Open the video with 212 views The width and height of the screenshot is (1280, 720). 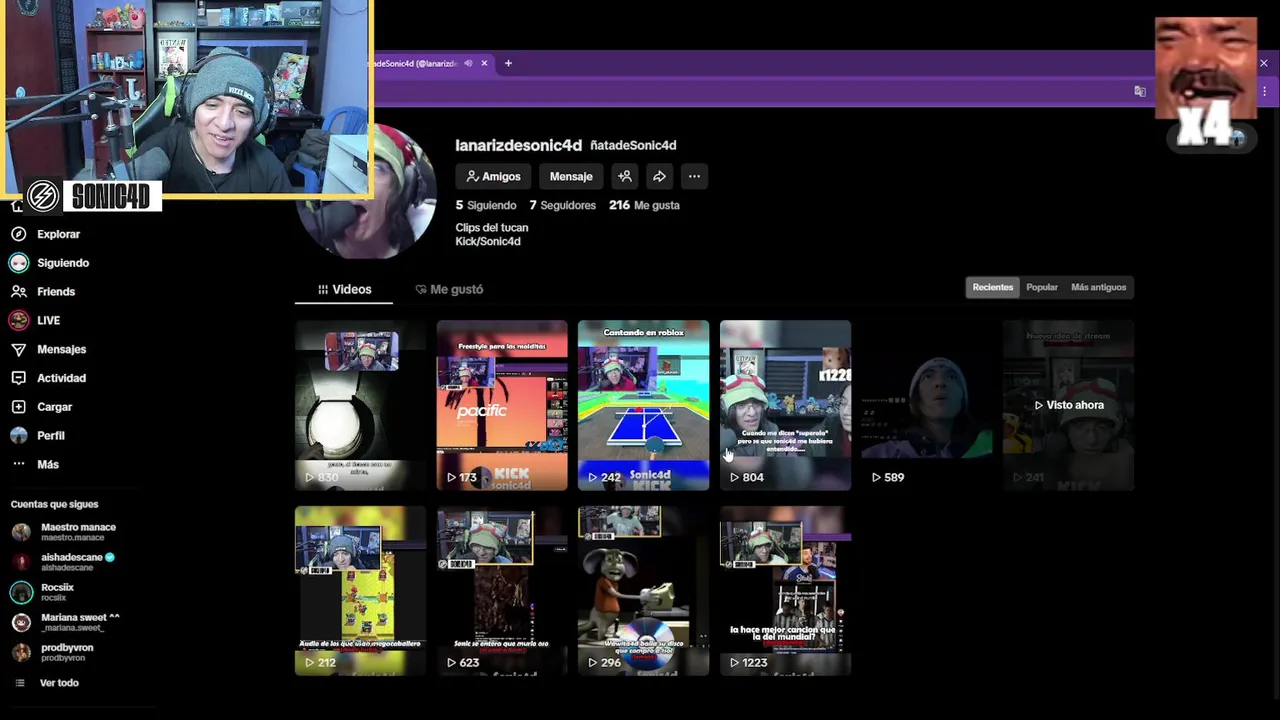click(x=360, y=591)
